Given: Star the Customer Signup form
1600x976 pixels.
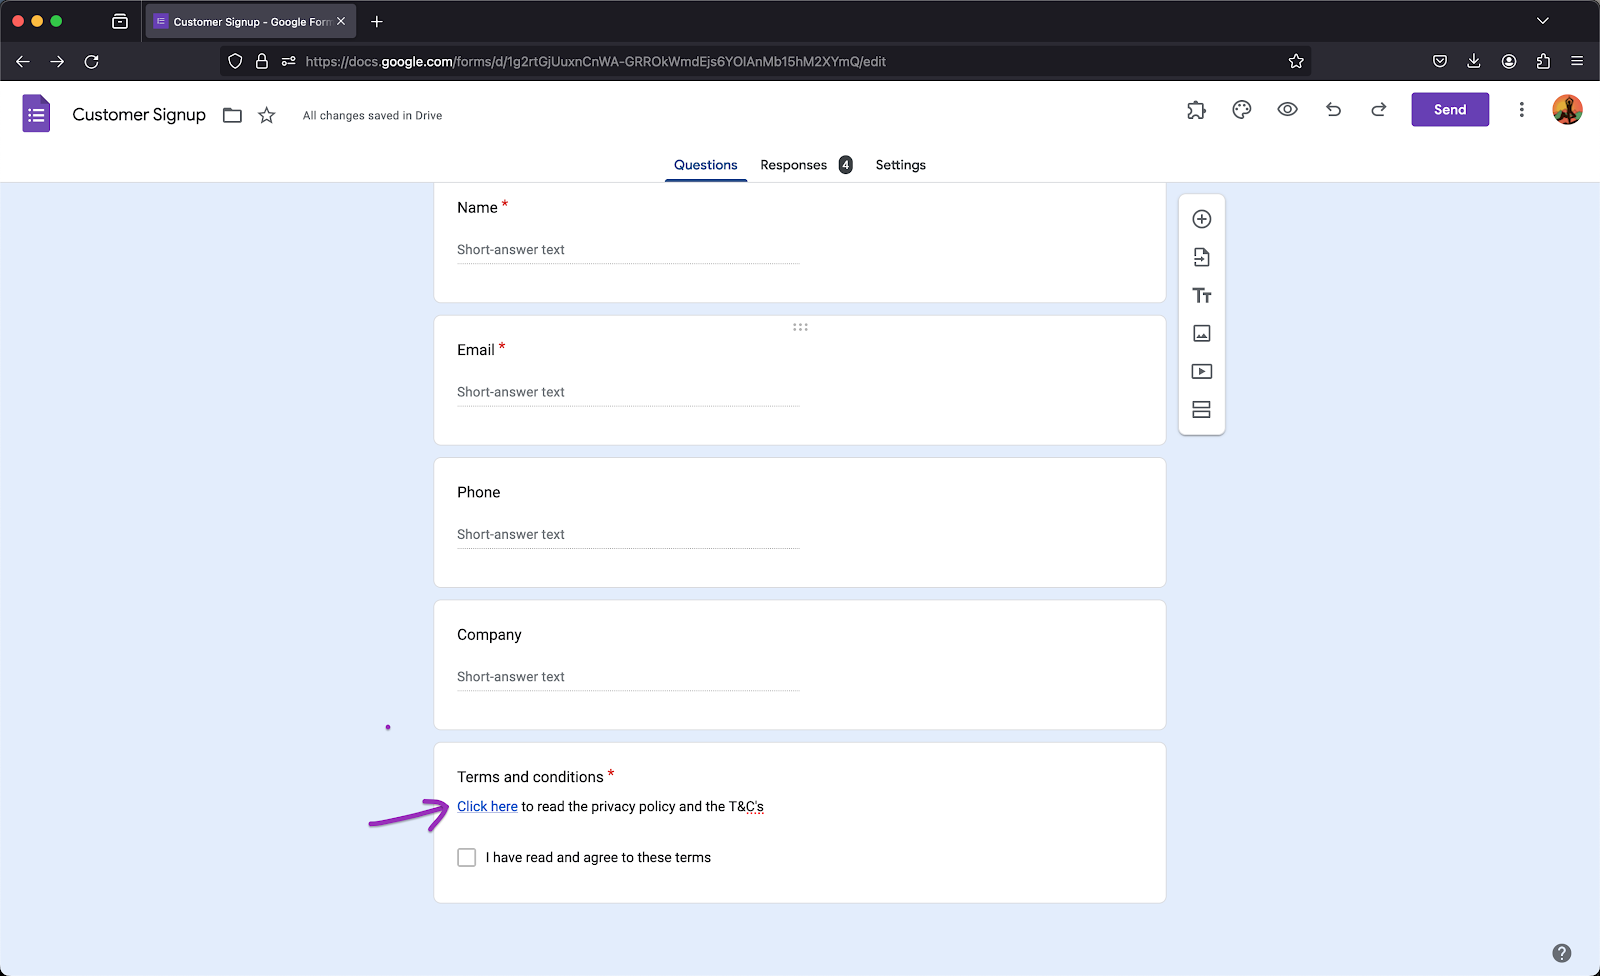Looking at the screenshot, I should point(267,115).
